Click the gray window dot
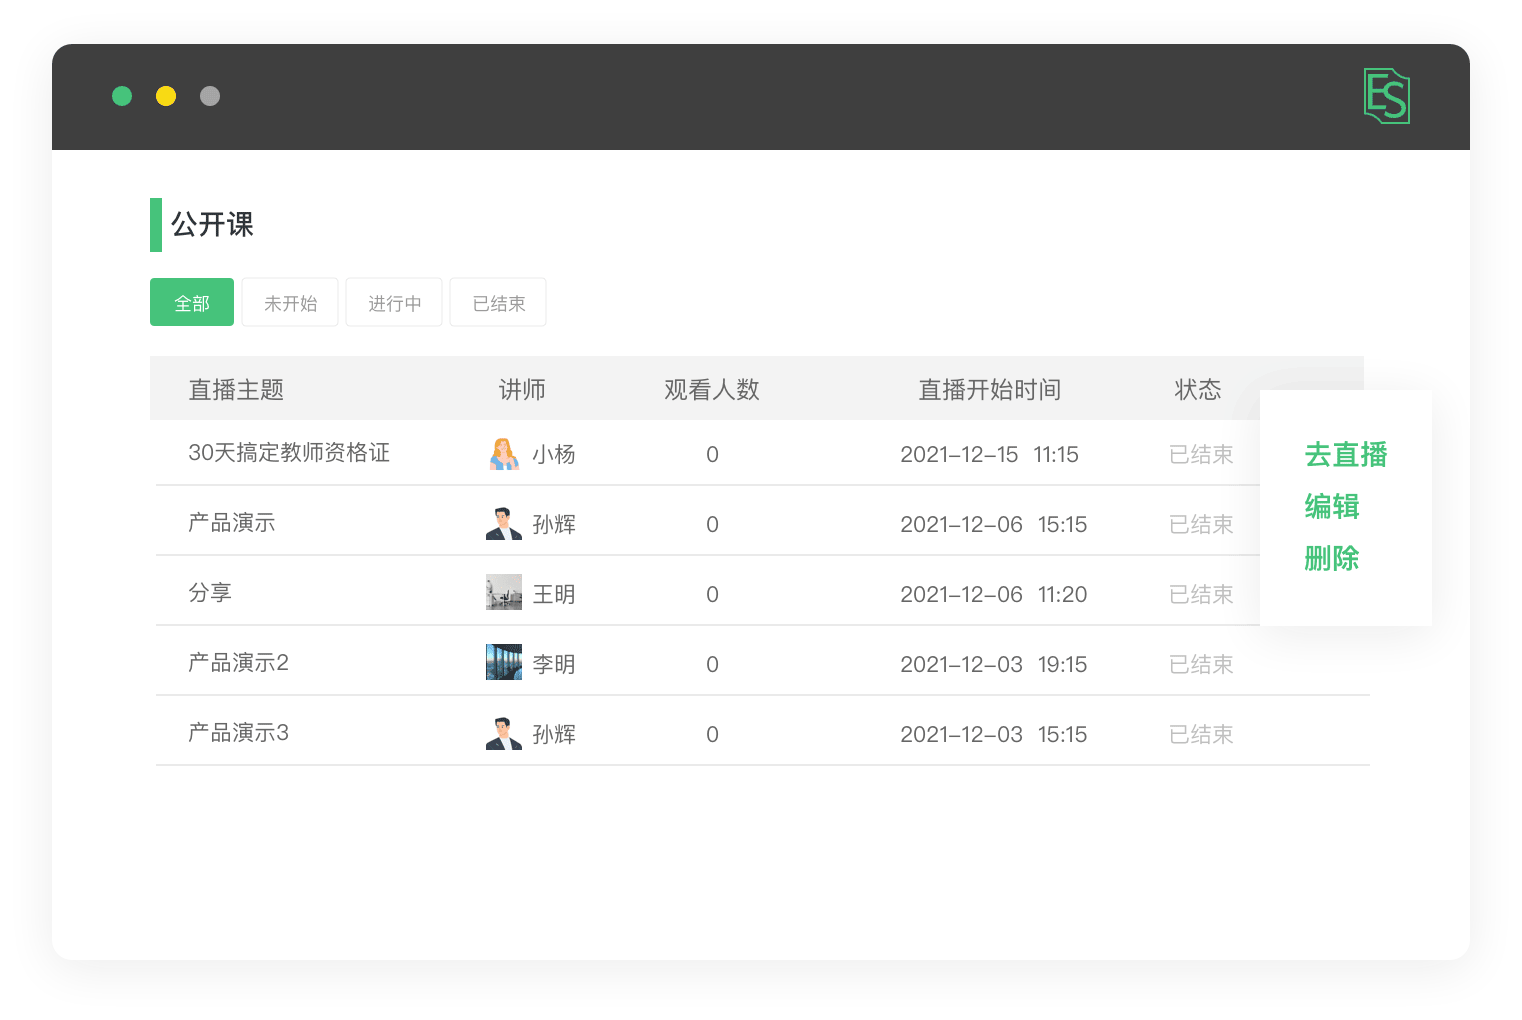This screenshot has height=1020, width=1522. point(210,96)
